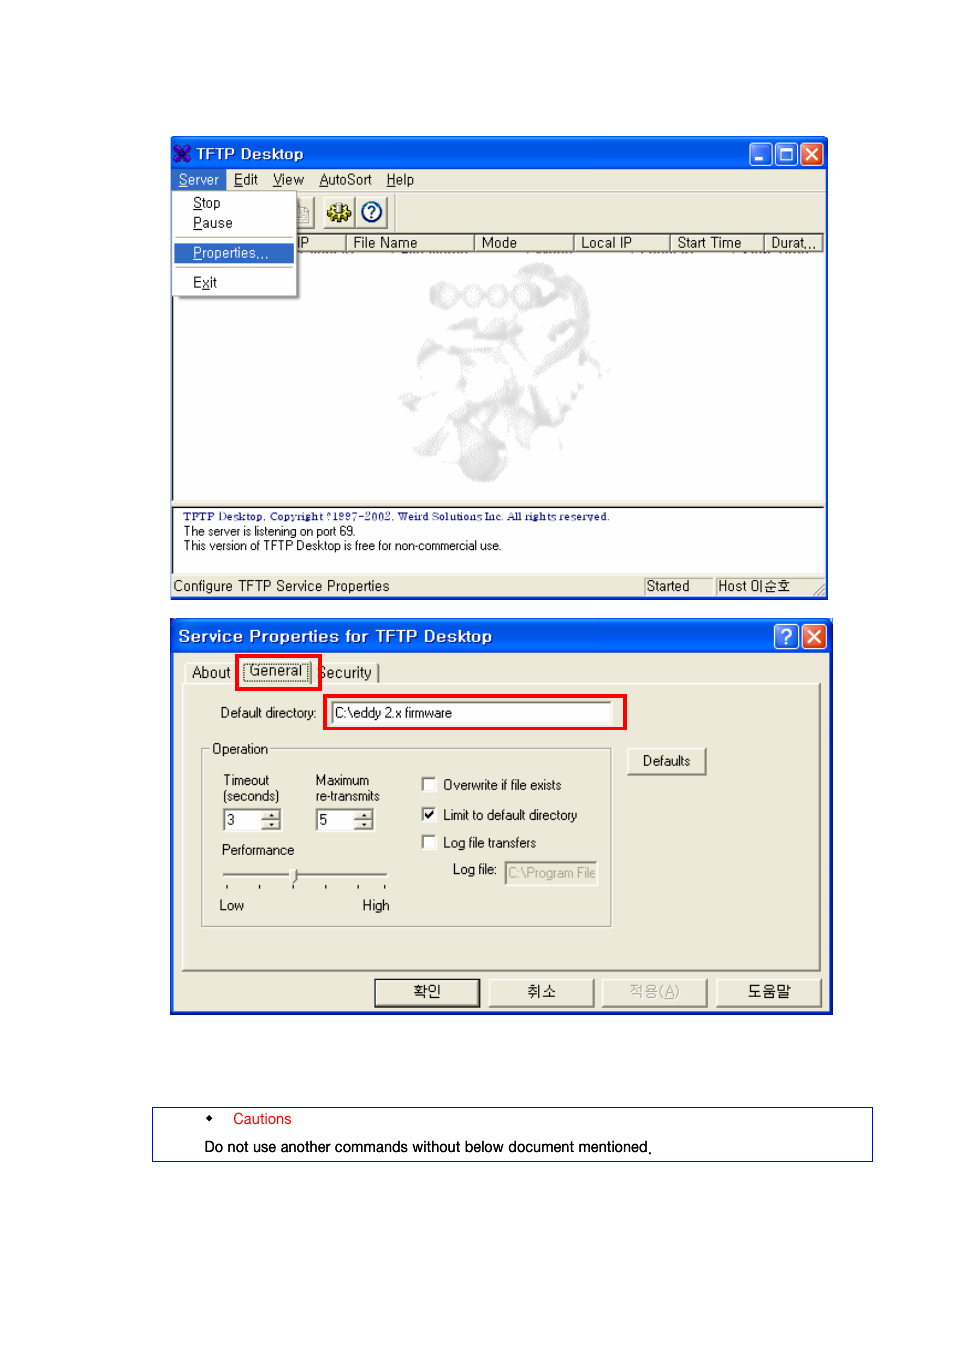Minimize the TFTP Desktop window
Screen dimensions: 954x1350
pos(760,154)
